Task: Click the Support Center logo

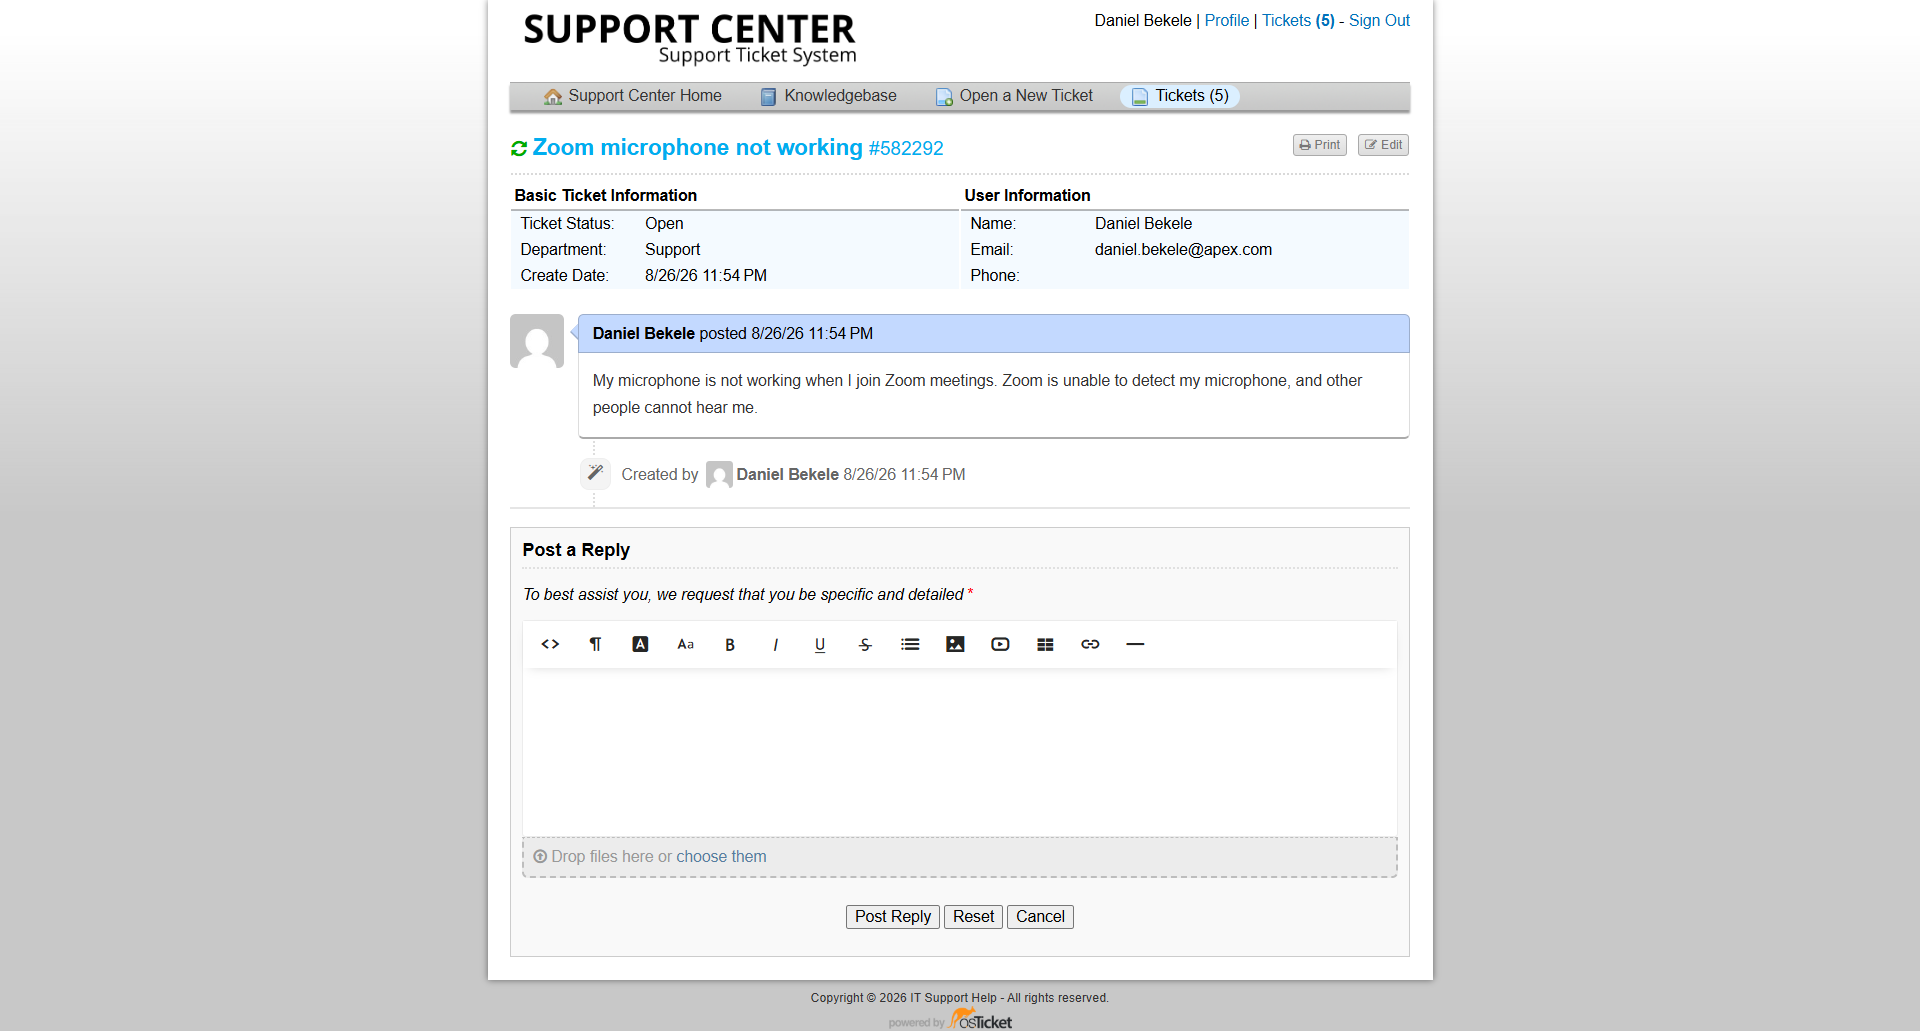Action: tap(690, 39)
